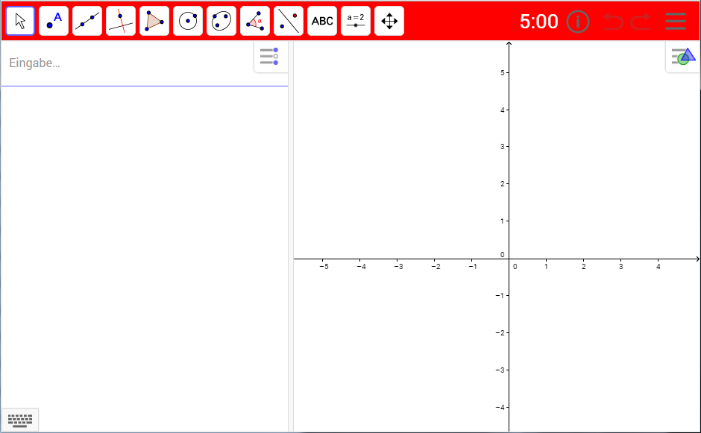Viewport: 701px width, 433px height.
Task: Open exam info circle icon
Action: 578,21
